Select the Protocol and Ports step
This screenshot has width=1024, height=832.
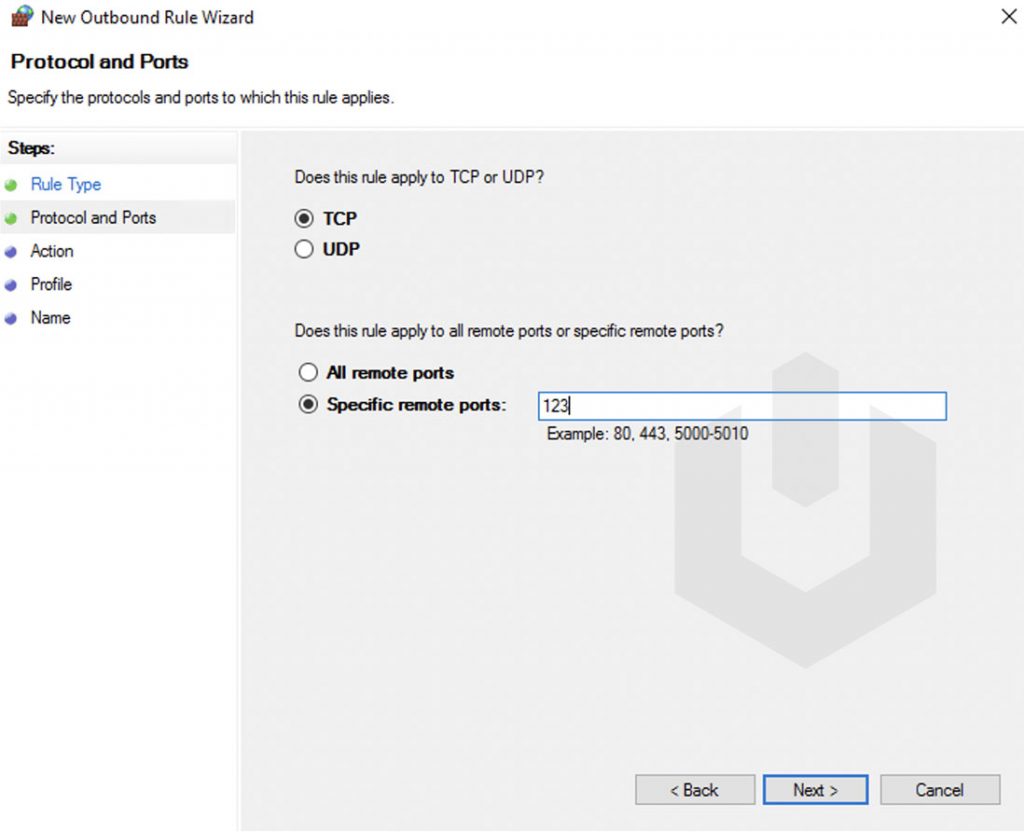coord(94,217)
